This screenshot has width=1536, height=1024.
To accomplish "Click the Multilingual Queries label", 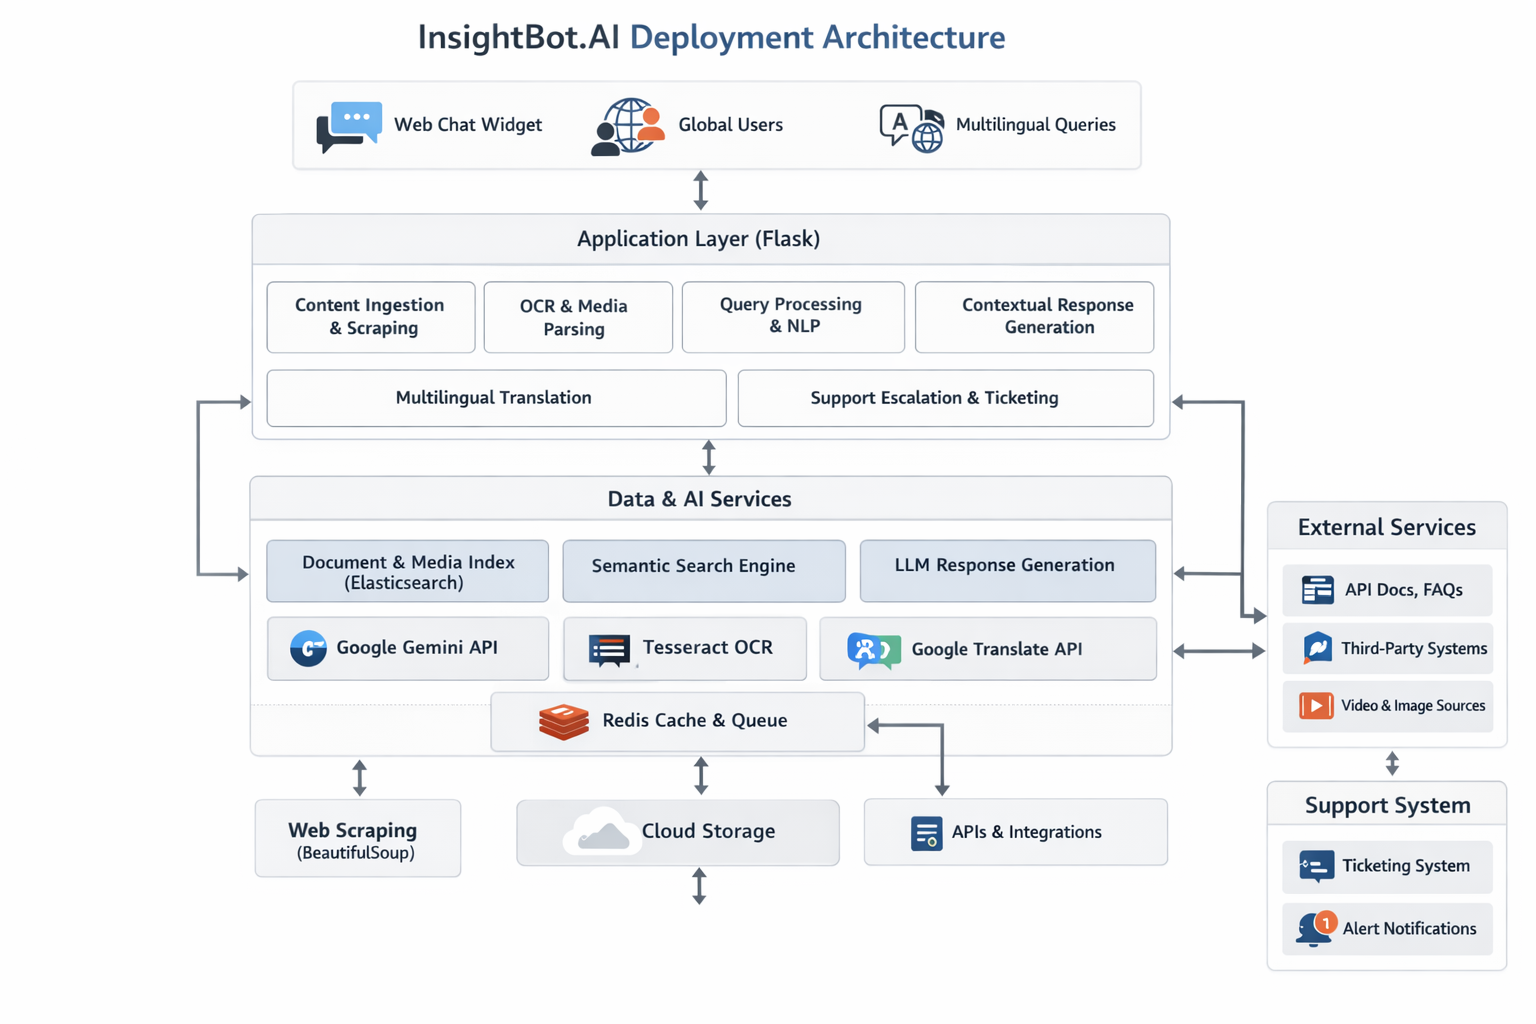I will (x=1036, y=125).
